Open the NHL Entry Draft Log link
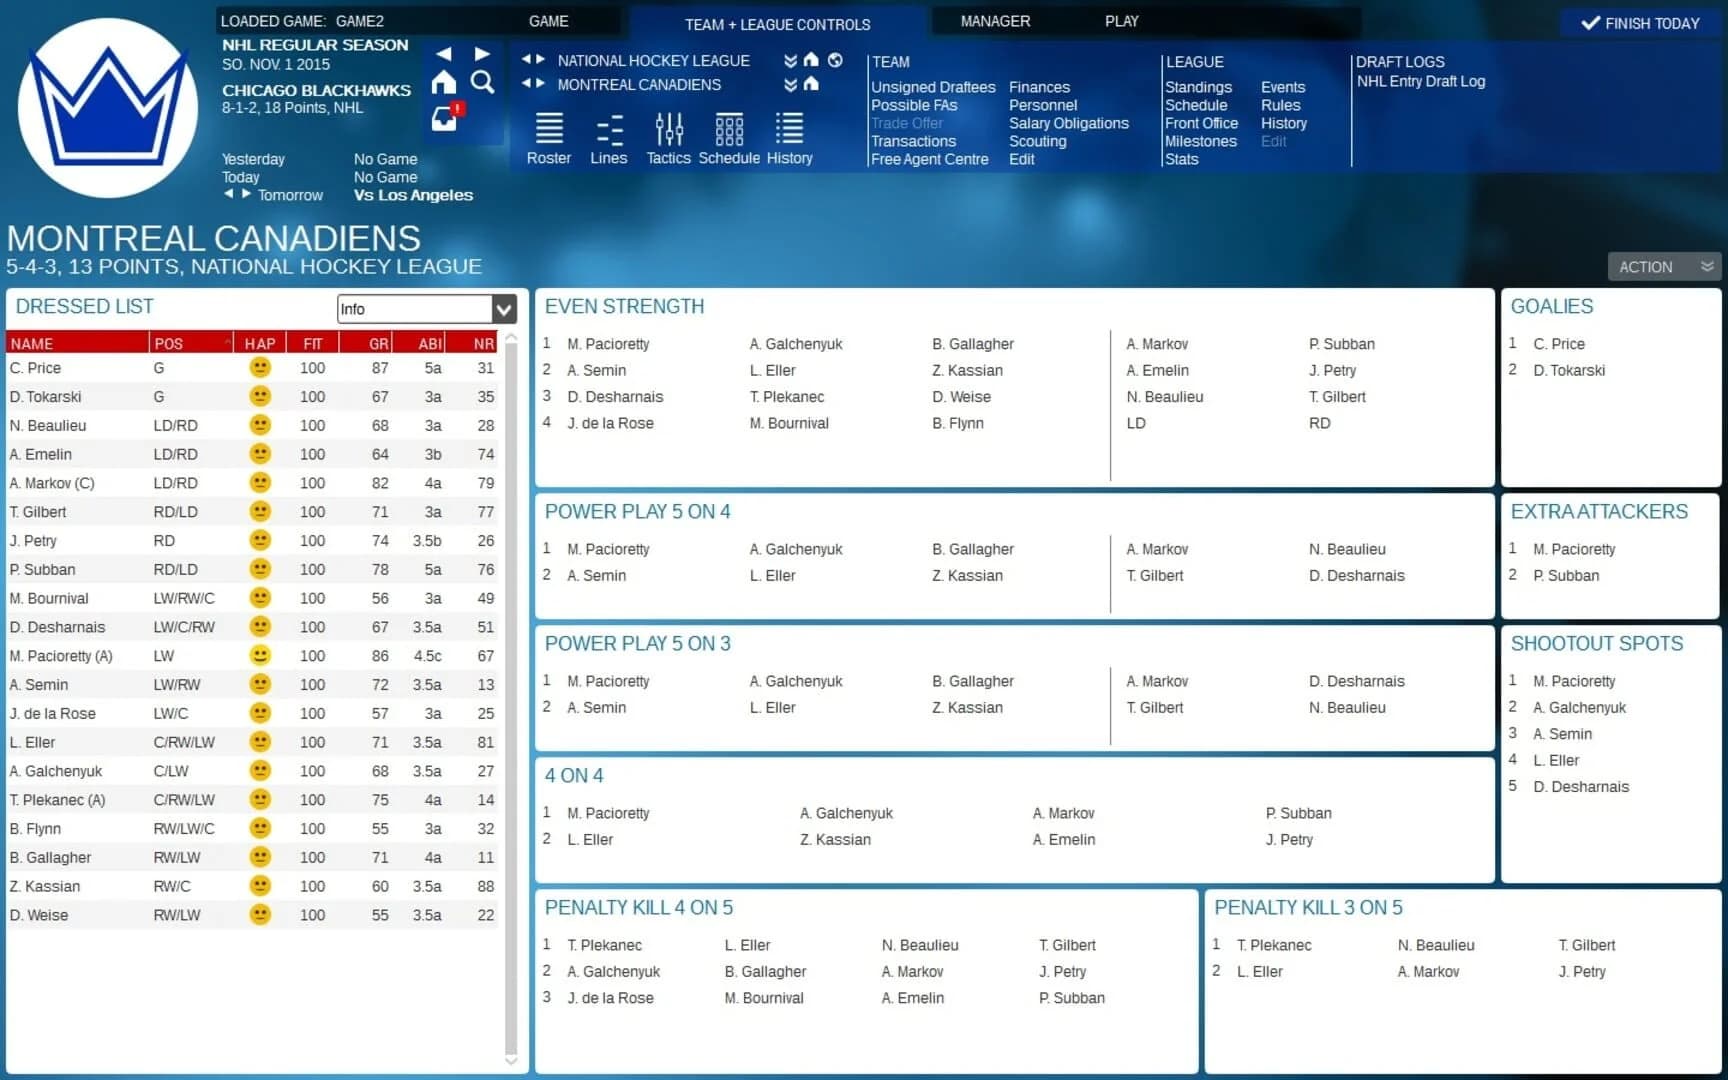 pos(1421,81)
